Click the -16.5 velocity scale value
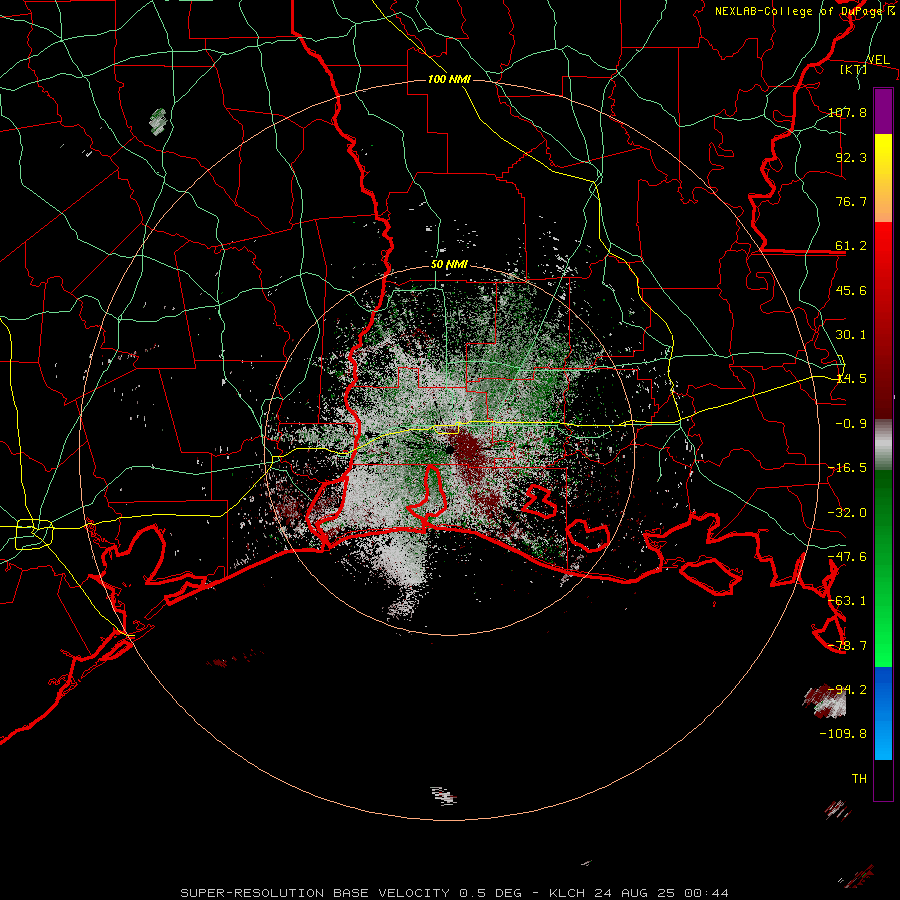900x900 pixels. click(x=847, y=468)
